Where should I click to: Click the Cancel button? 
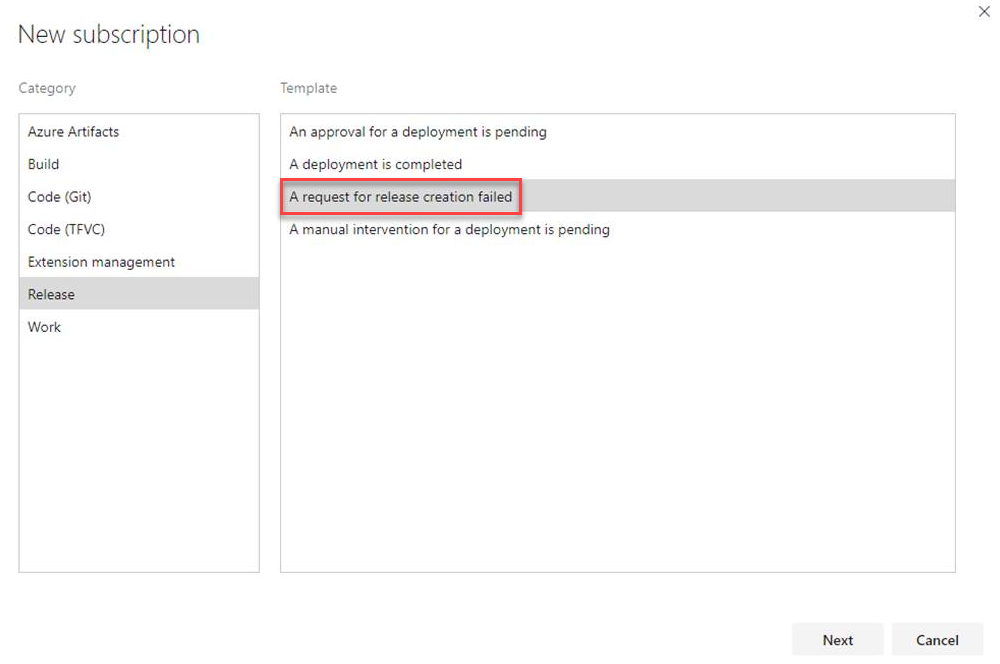(937, 640)
